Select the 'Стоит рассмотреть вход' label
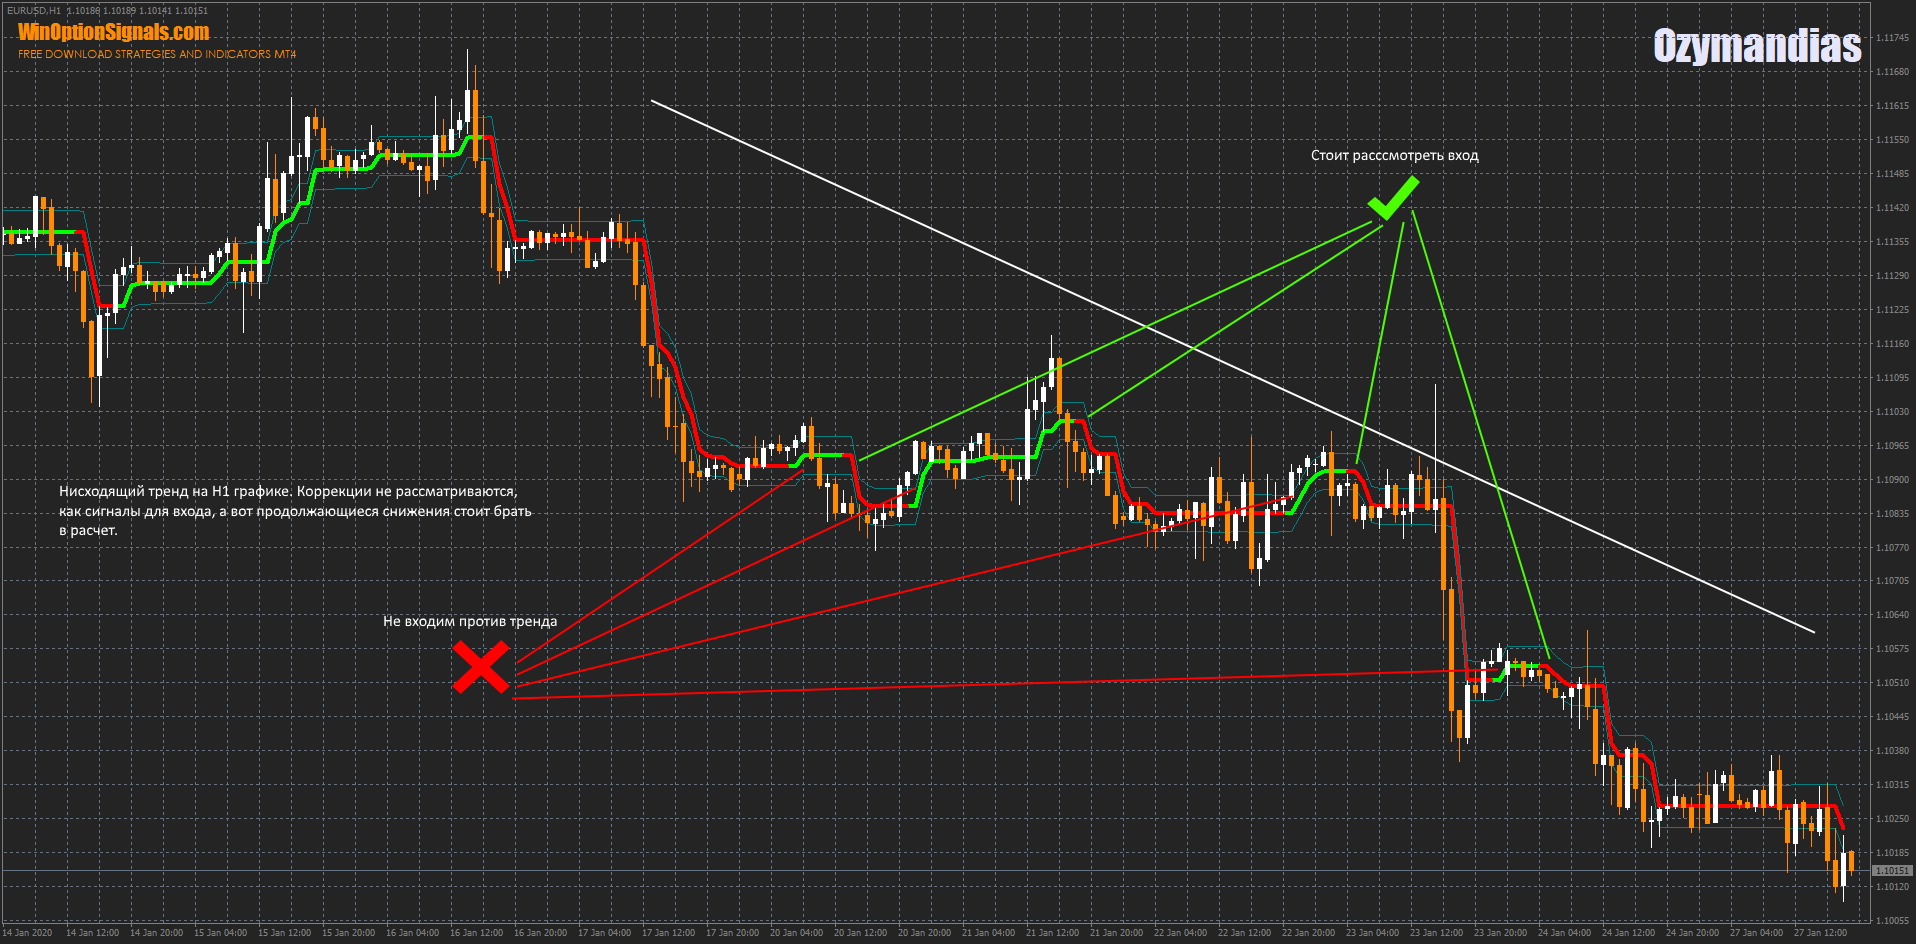 (1394, 155)
